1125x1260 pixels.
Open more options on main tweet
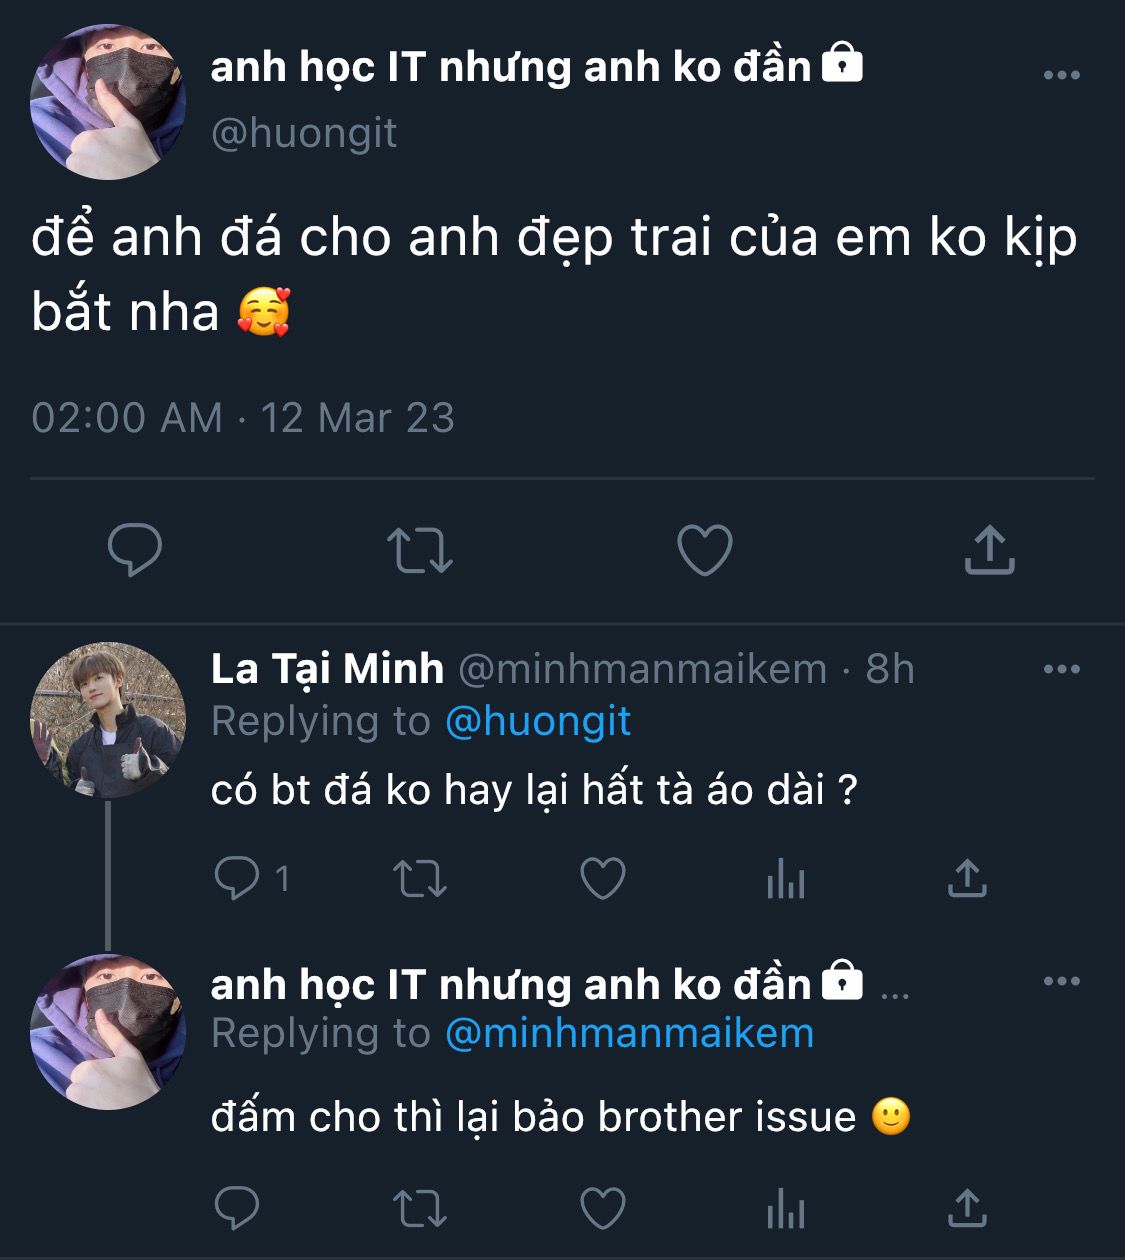coord(1061,76)
